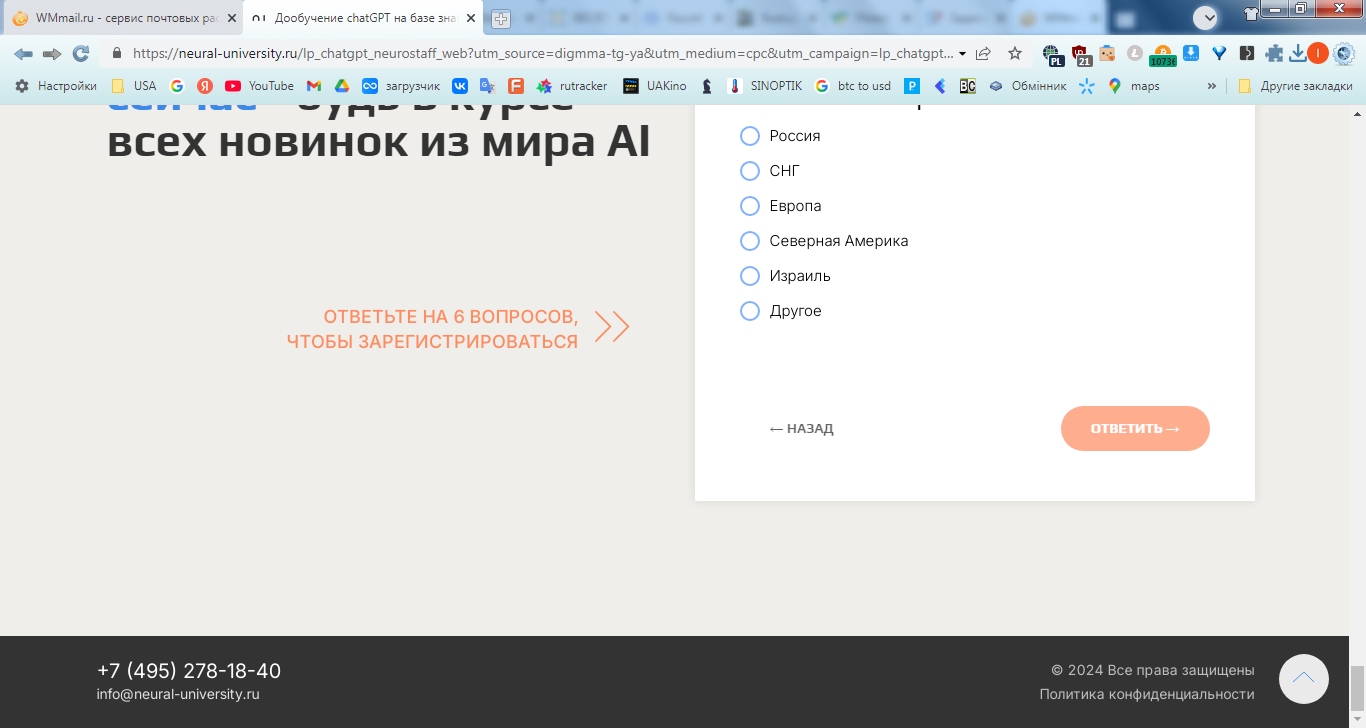This screenshot has height=728, width=1366.
Task: Open the orange profile avatar
Action: pos(1318,53)
